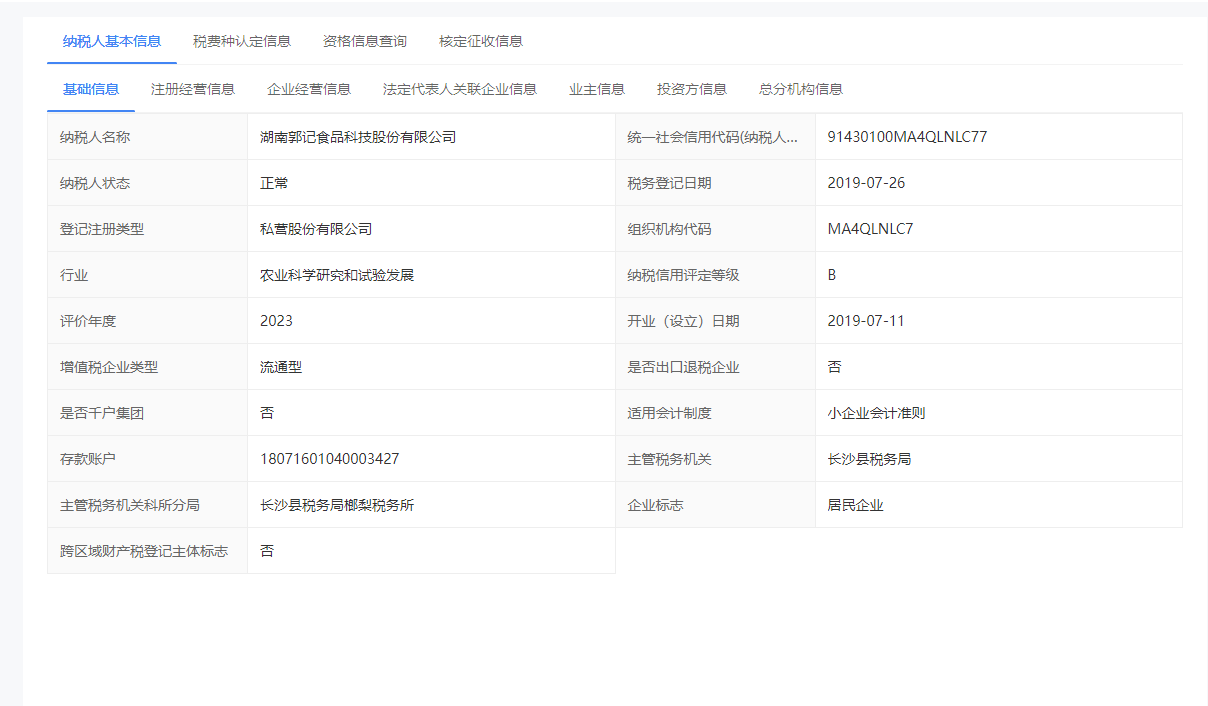Click the truncated 统一社会信用代码 label cell
Screen dimensions: 1208x706
713,137
